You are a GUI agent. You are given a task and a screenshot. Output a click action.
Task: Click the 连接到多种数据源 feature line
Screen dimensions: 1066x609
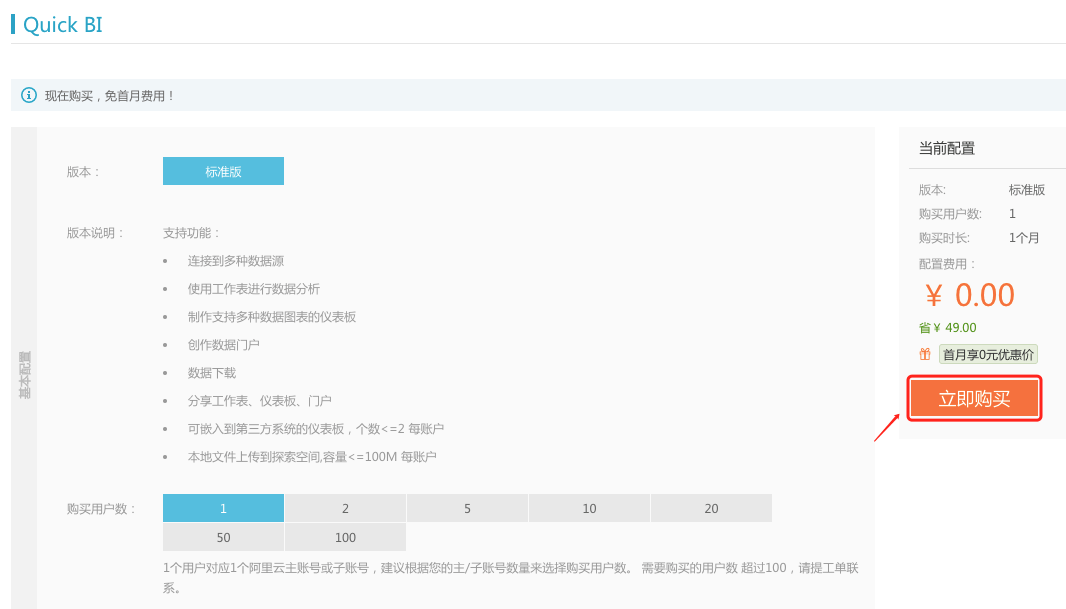tap(235, 261)
